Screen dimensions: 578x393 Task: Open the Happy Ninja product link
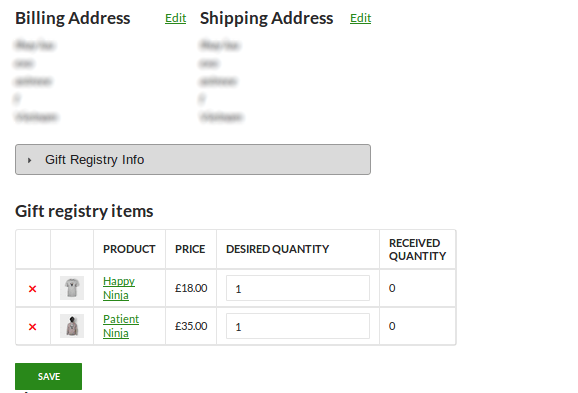pos(119,288)
